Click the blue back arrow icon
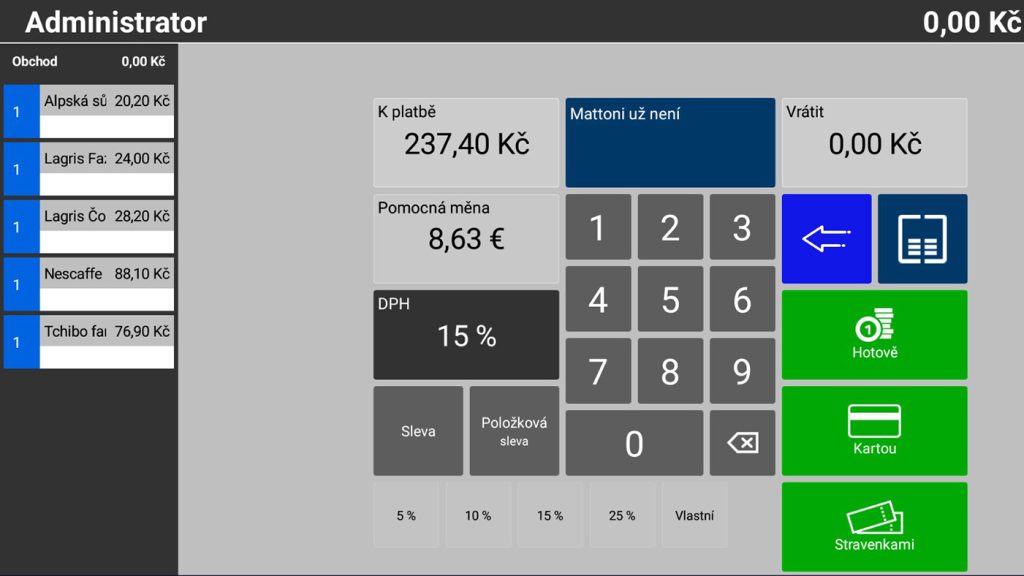The image size is (1024, 576). click(x=826, y=239)
